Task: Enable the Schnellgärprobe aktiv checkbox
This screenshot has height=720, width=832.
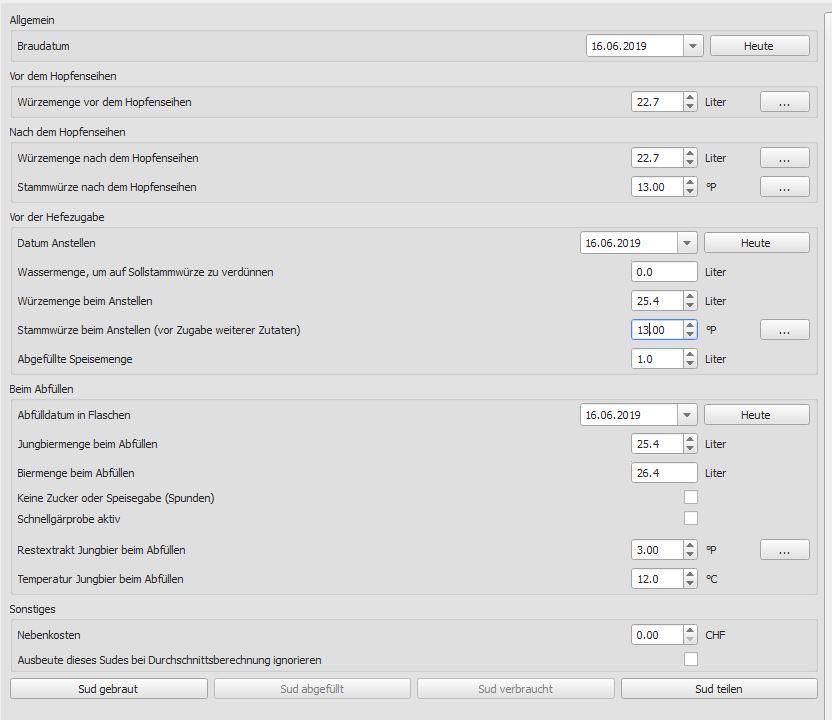Action: [x=690, y=518]
